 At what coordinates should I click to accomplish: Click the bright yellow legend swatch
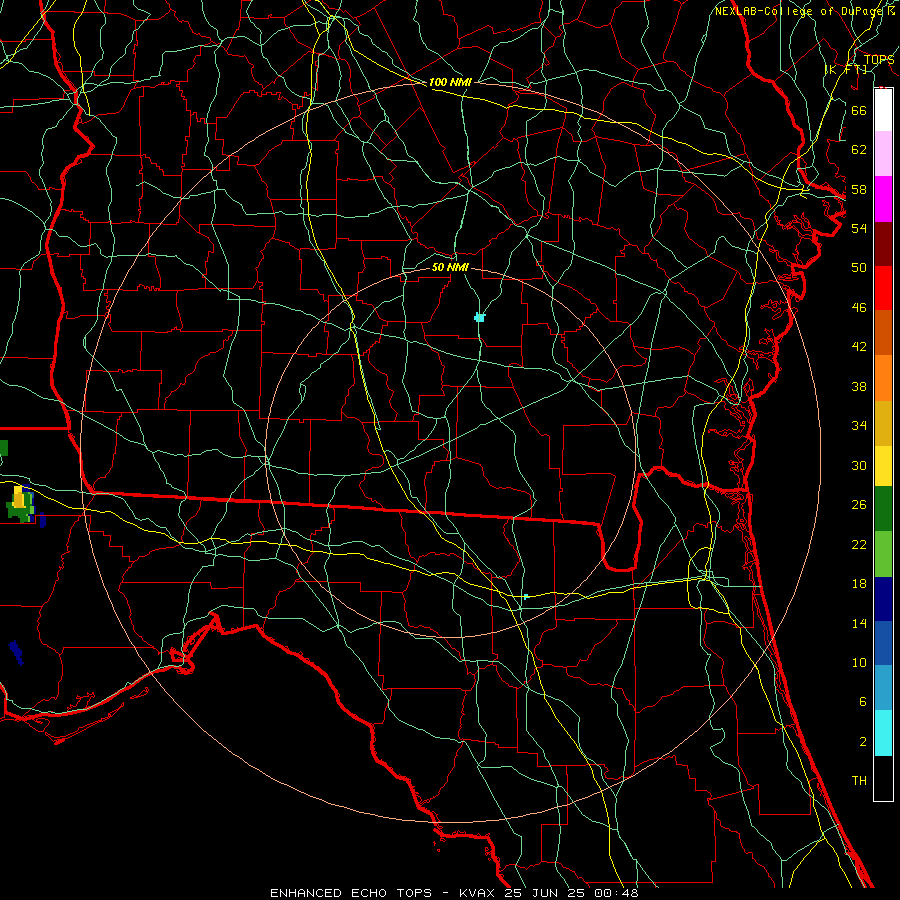click(883, 466)
